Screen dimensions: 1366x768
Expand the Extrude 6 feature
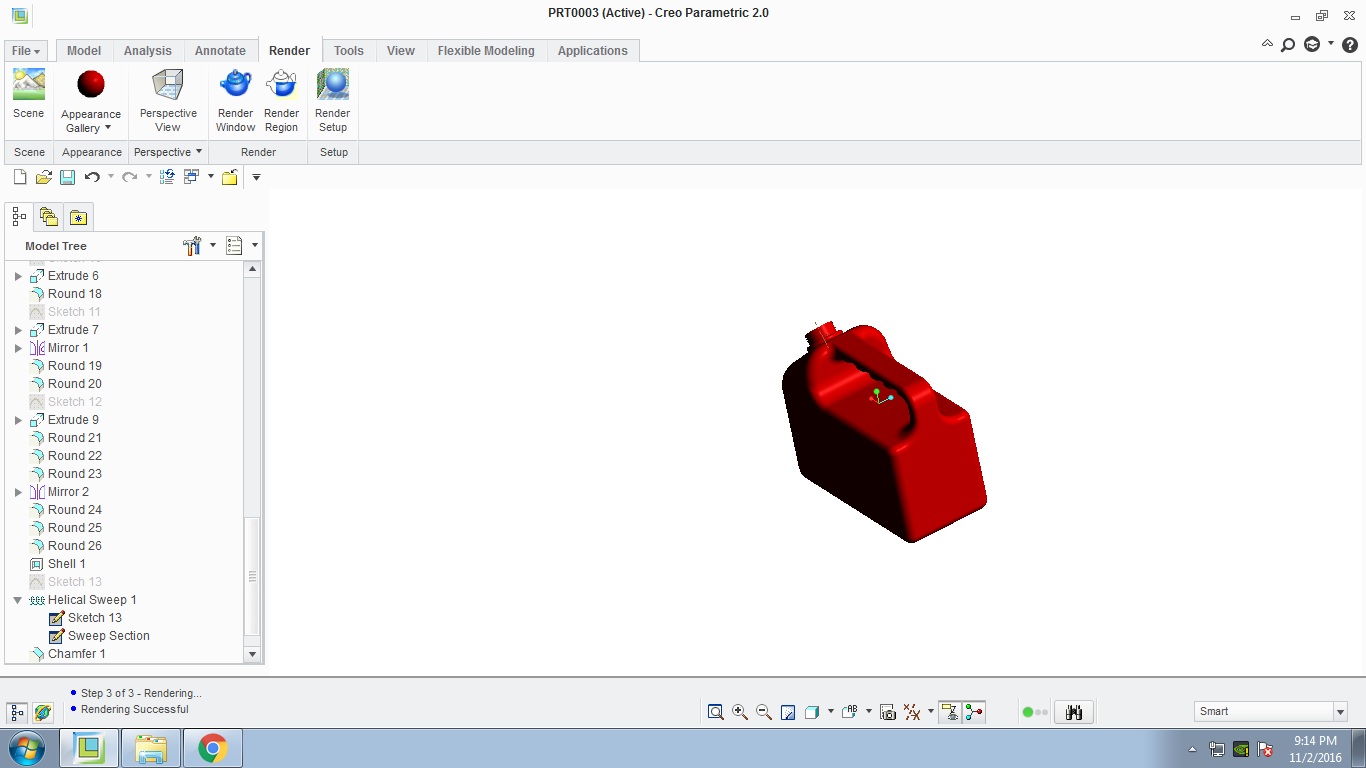pos(18,276)
